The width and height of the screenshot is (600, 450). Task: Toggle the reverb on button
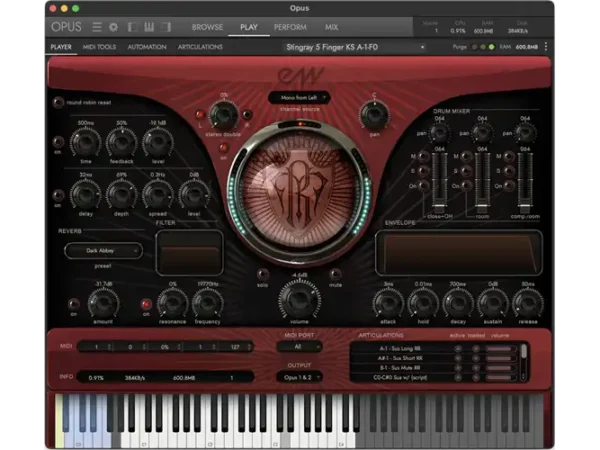[73, 304]
